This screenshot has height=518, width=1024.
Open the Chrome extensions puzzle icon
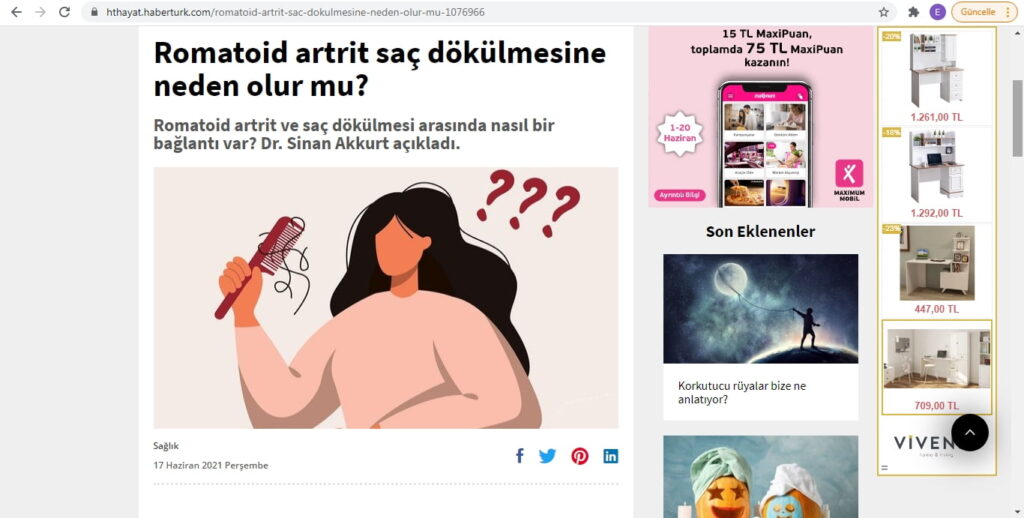(914, 12)
